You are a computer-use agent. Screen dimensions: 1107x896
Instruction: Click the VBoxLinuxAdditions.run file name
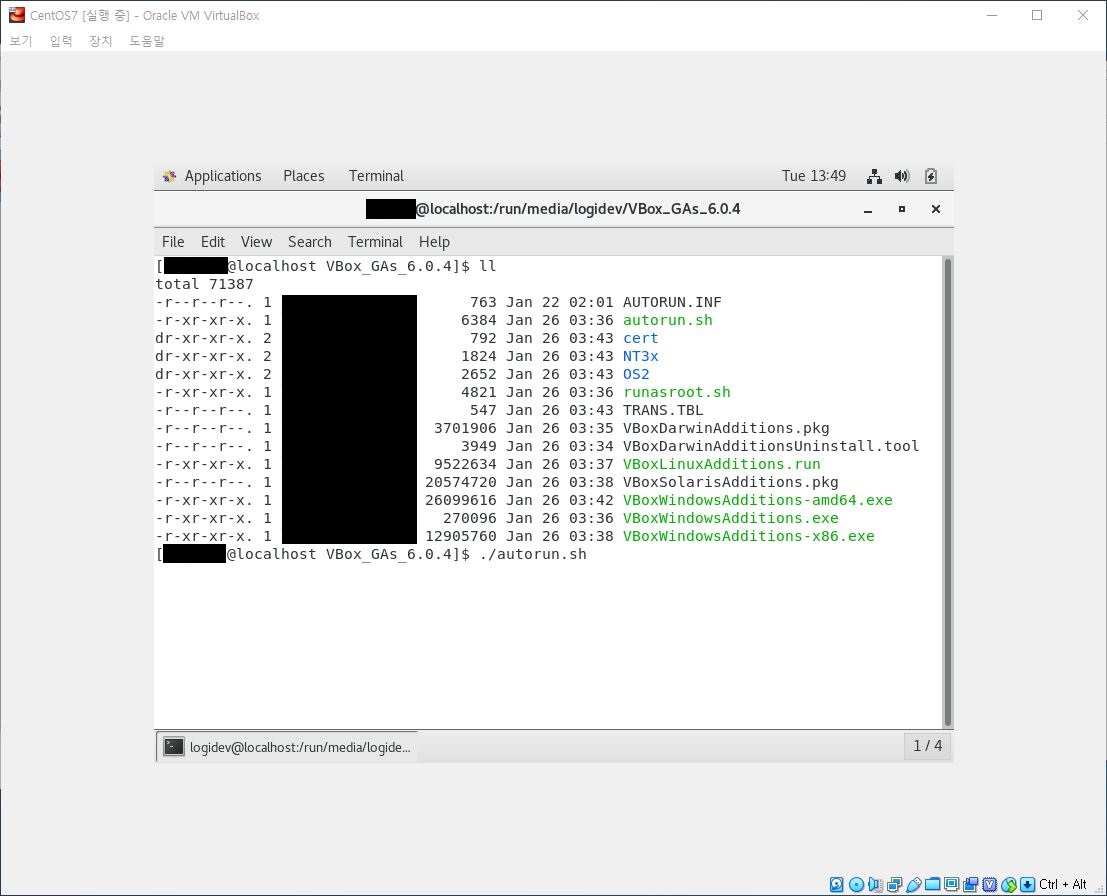click(x=722, y=464)
